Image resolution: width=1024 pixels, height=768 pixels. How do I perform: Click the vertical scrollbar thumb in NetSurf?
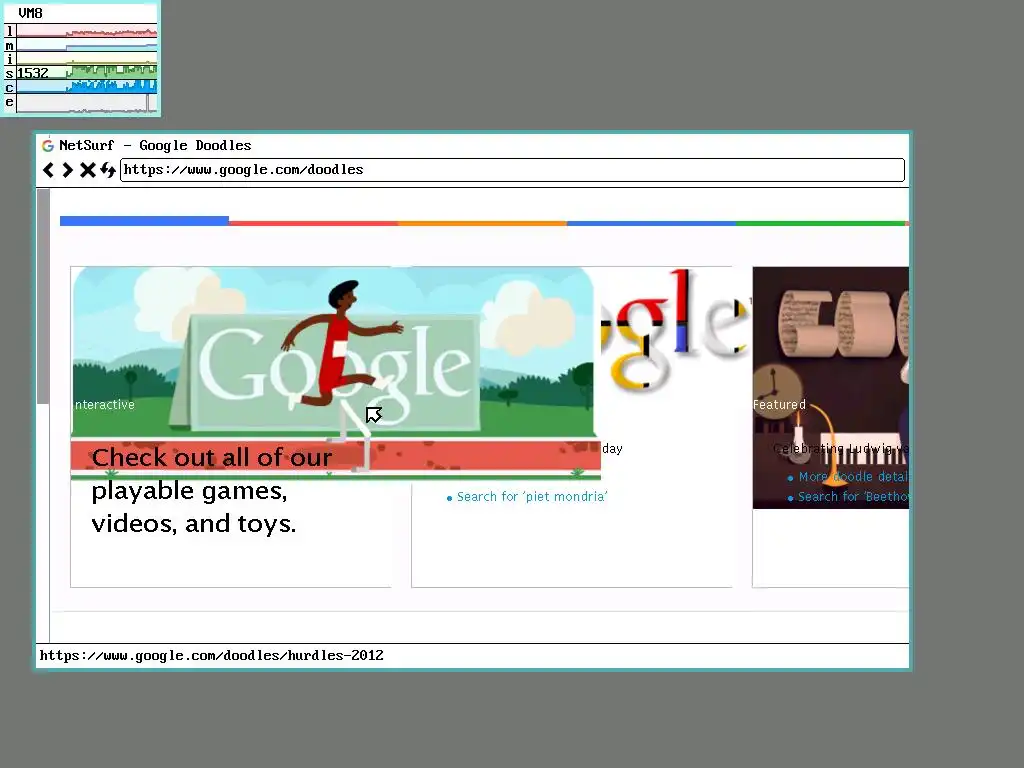[x=43, y=296]
